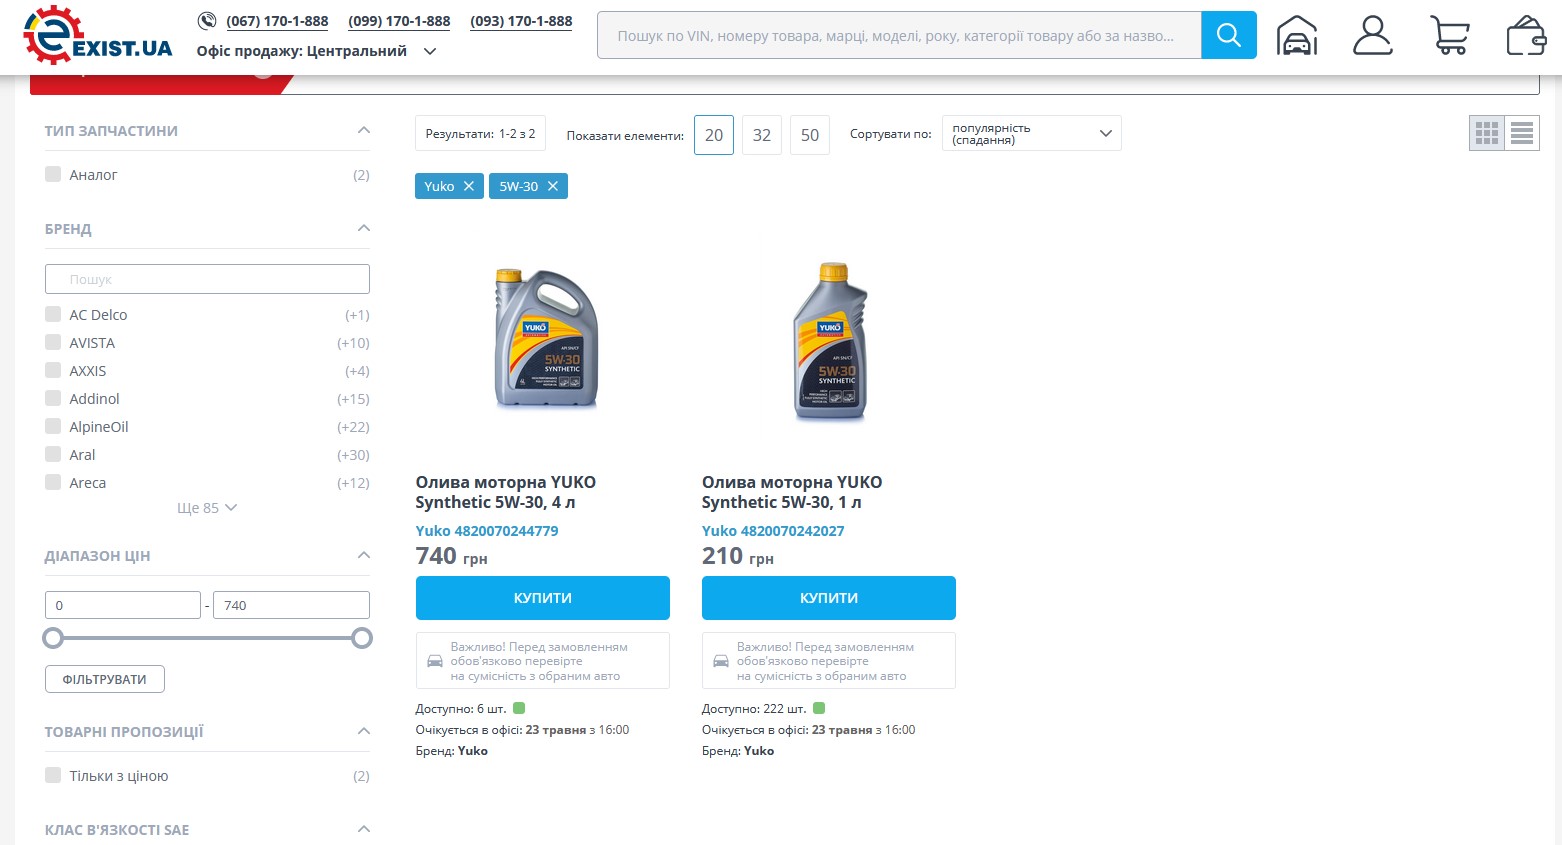Expand Ще 85 more brands

tap(207, 508)
